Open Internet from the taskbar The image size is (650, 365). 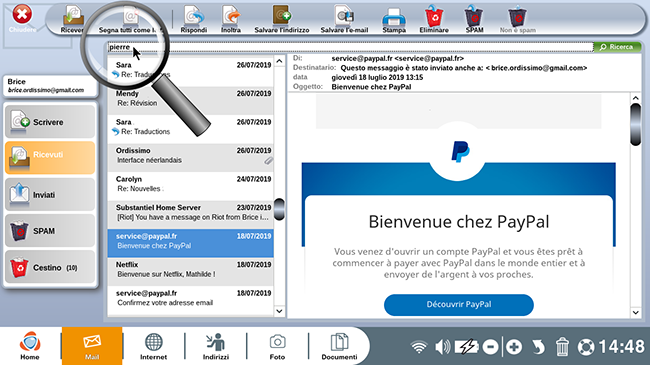click(x=153, y=346)
